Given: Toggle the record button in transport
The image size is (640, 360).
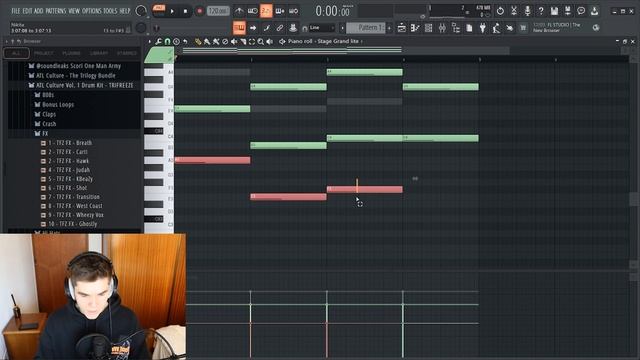Looking at the screenshot, I should [199, 11].
